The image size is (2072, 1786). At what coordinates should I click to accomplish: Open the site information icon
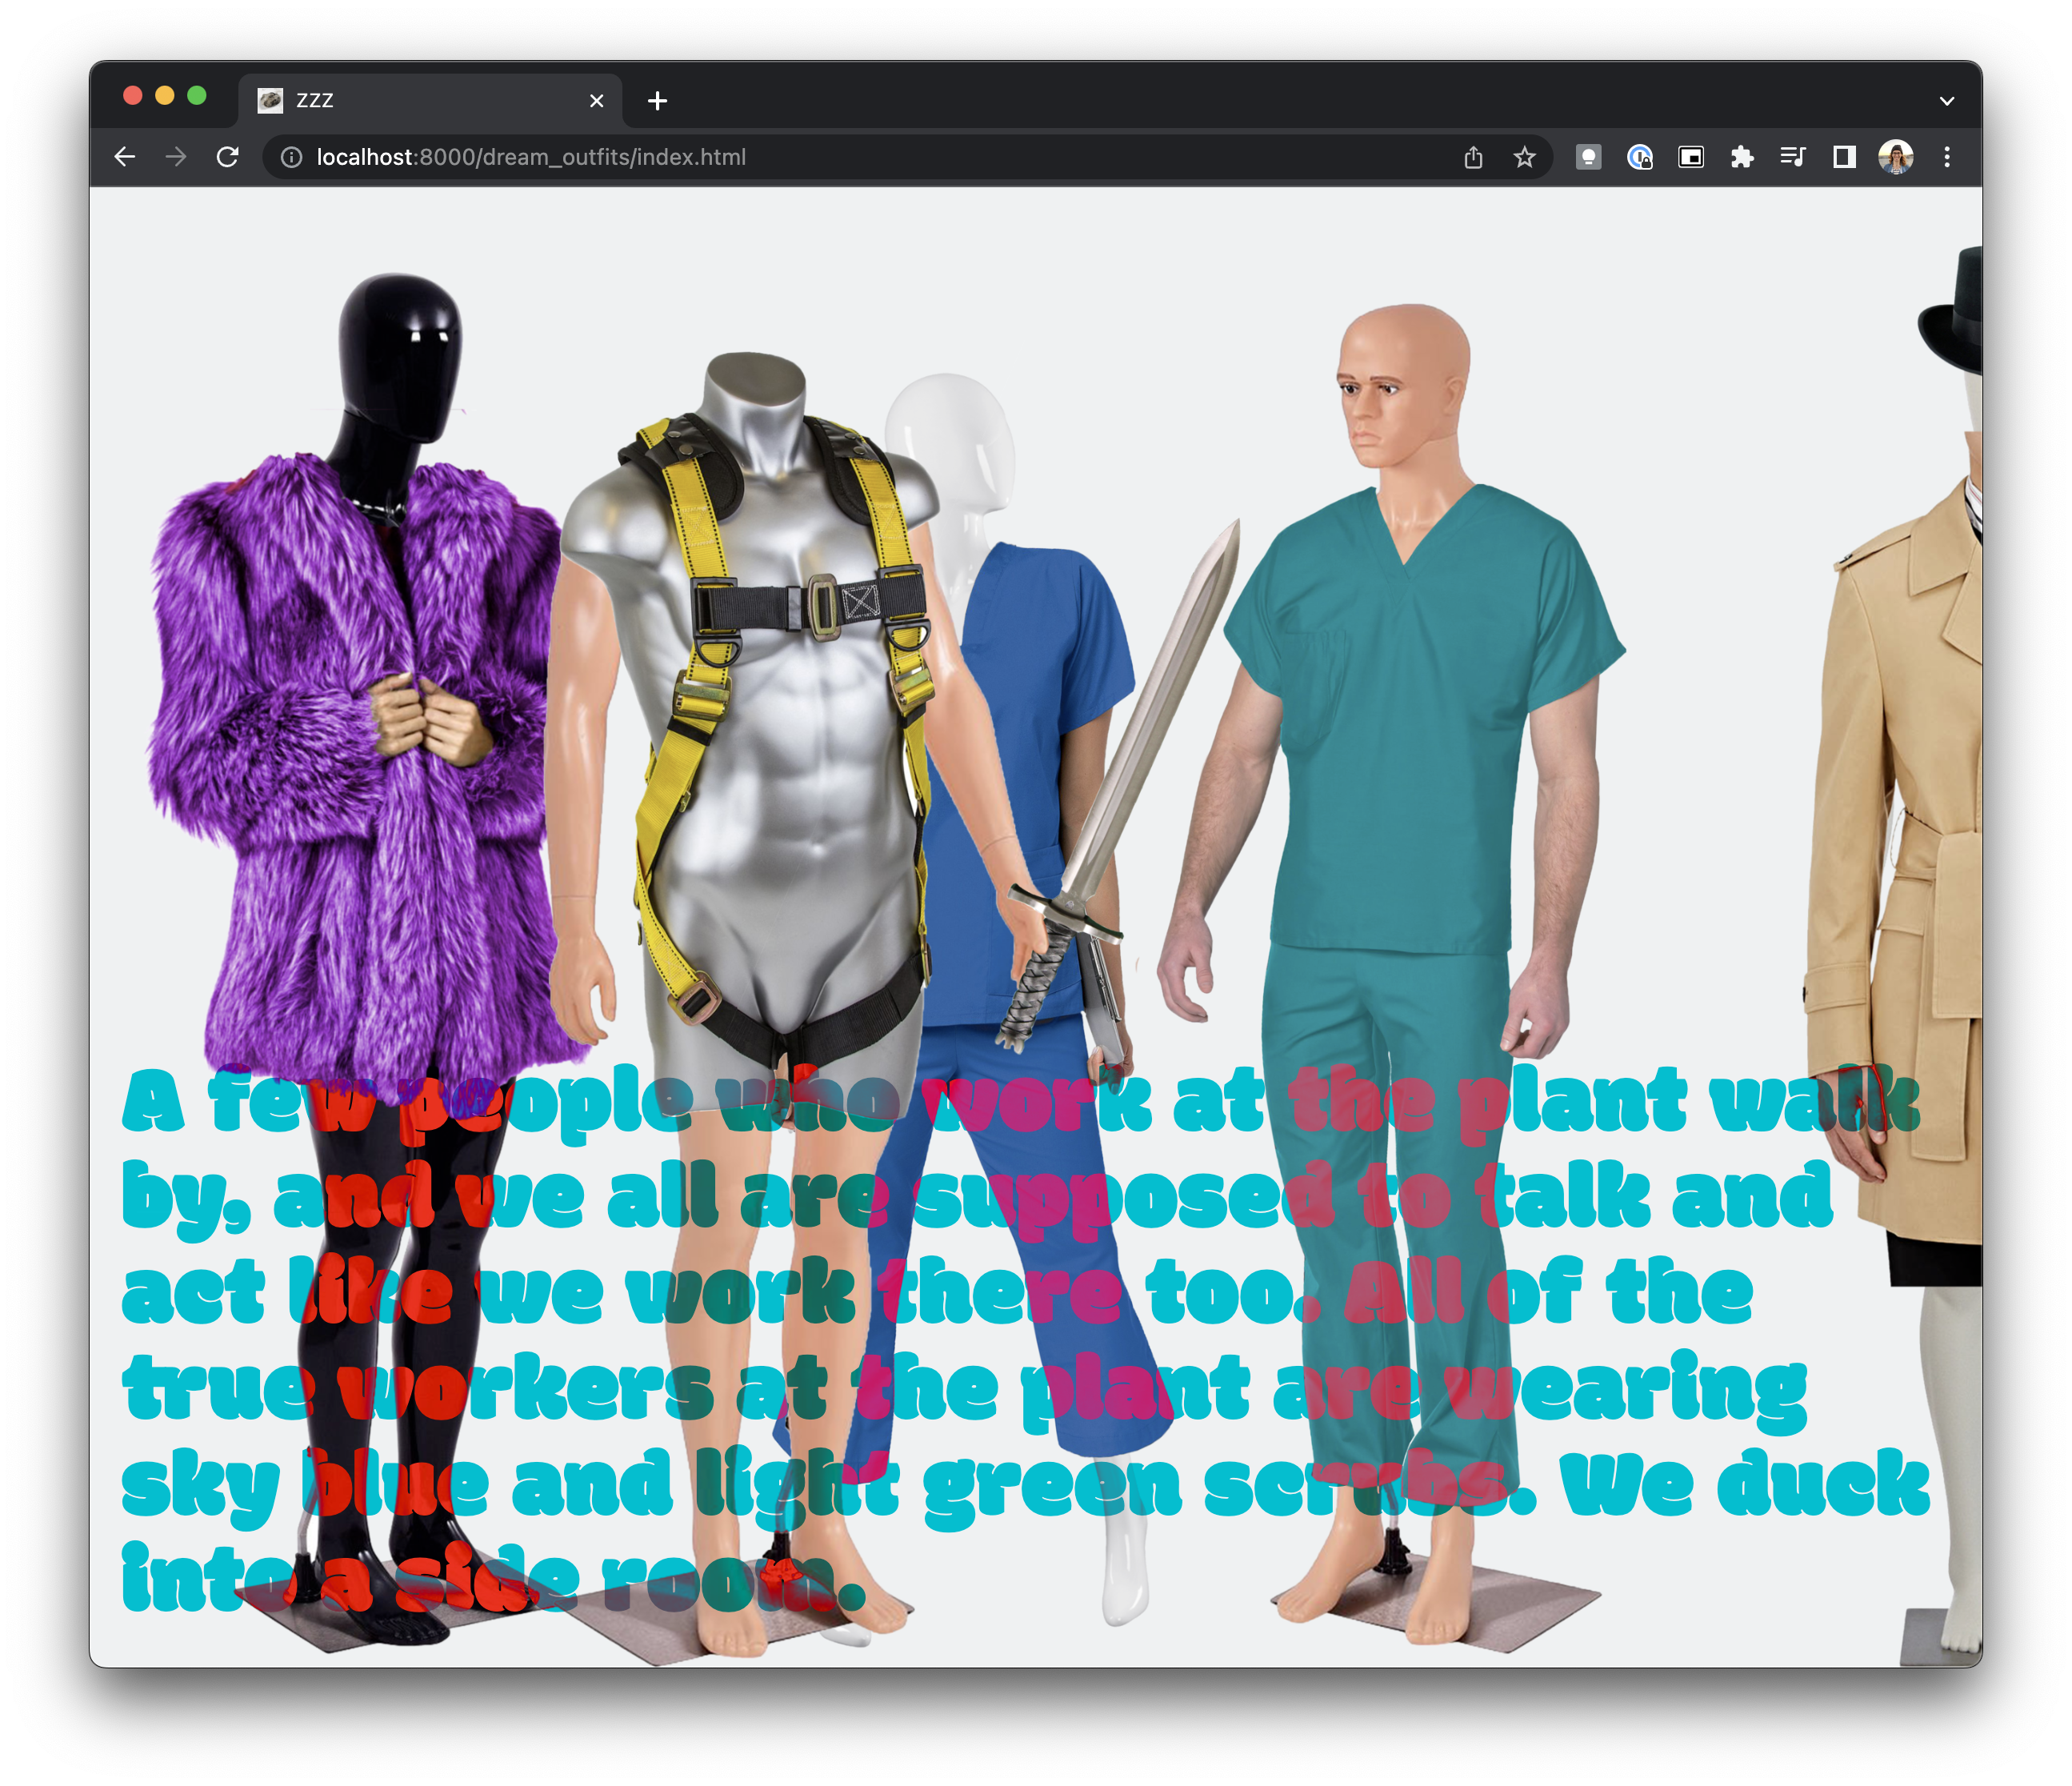[x=291, y=157]
